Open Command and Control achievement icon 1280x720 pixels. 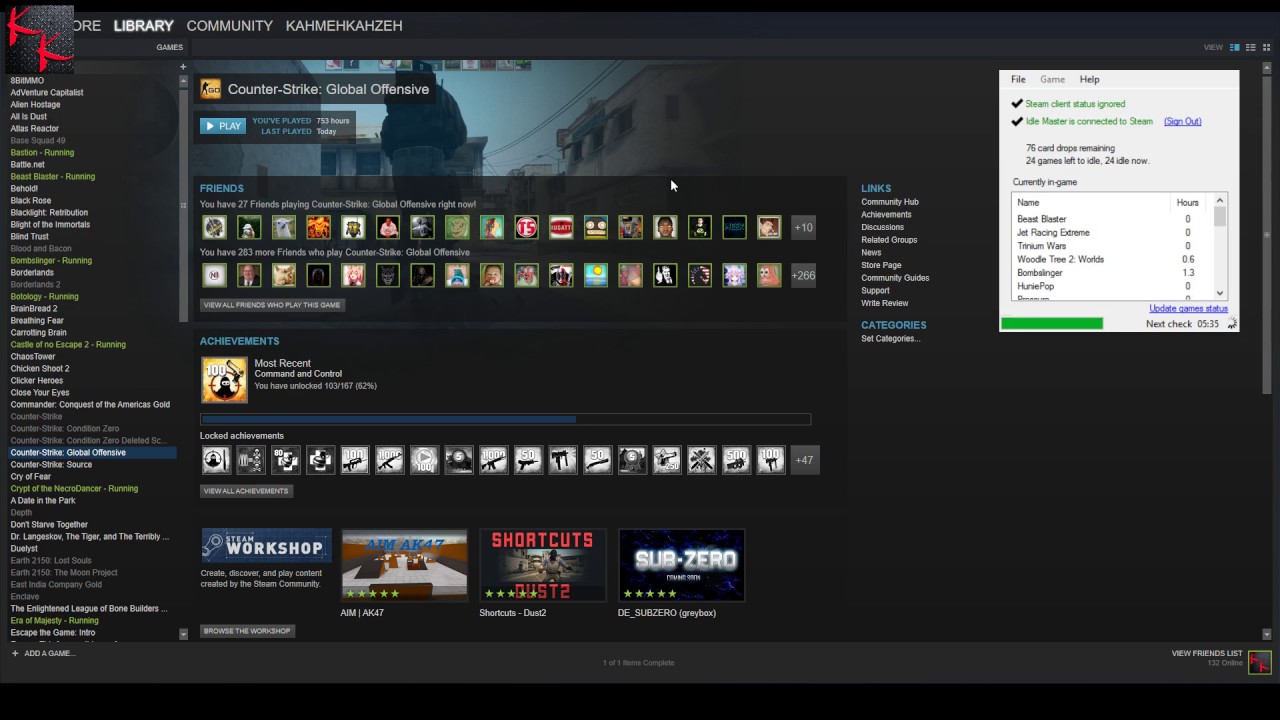(224, 380)
